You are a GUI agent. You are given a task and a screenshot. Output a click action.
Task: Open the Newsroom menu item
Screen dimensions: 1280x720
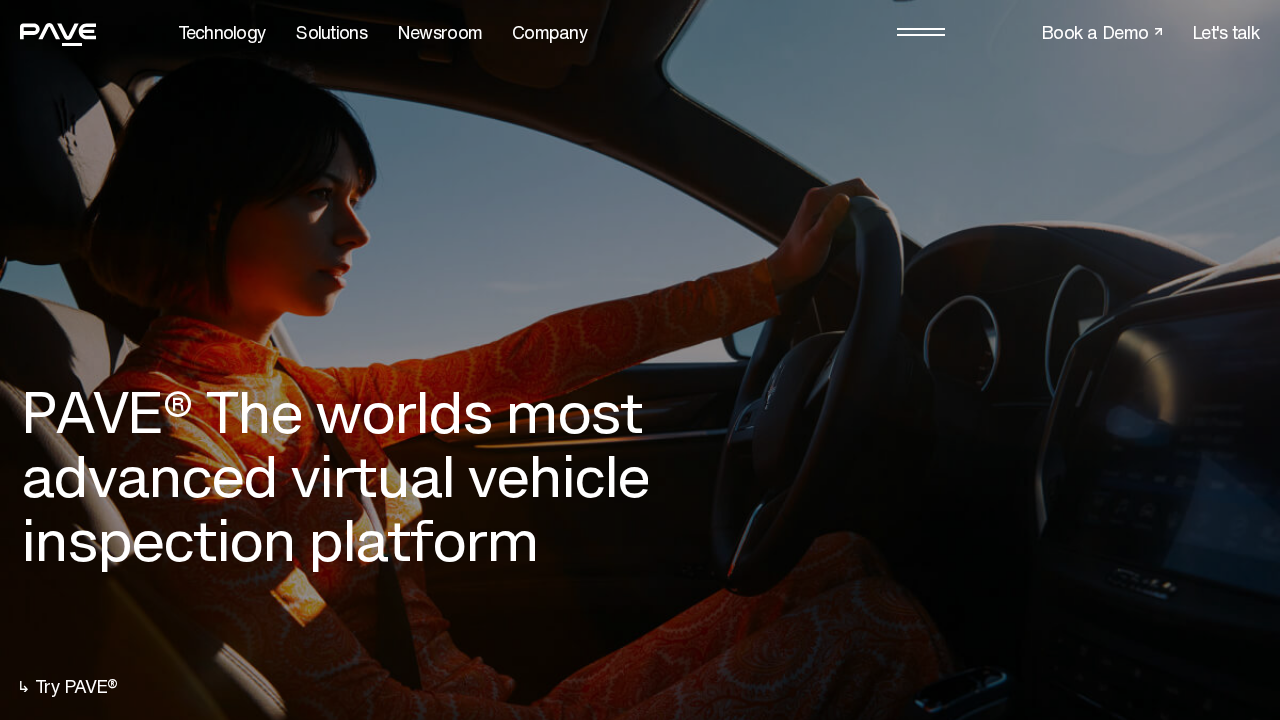point(440,32)
